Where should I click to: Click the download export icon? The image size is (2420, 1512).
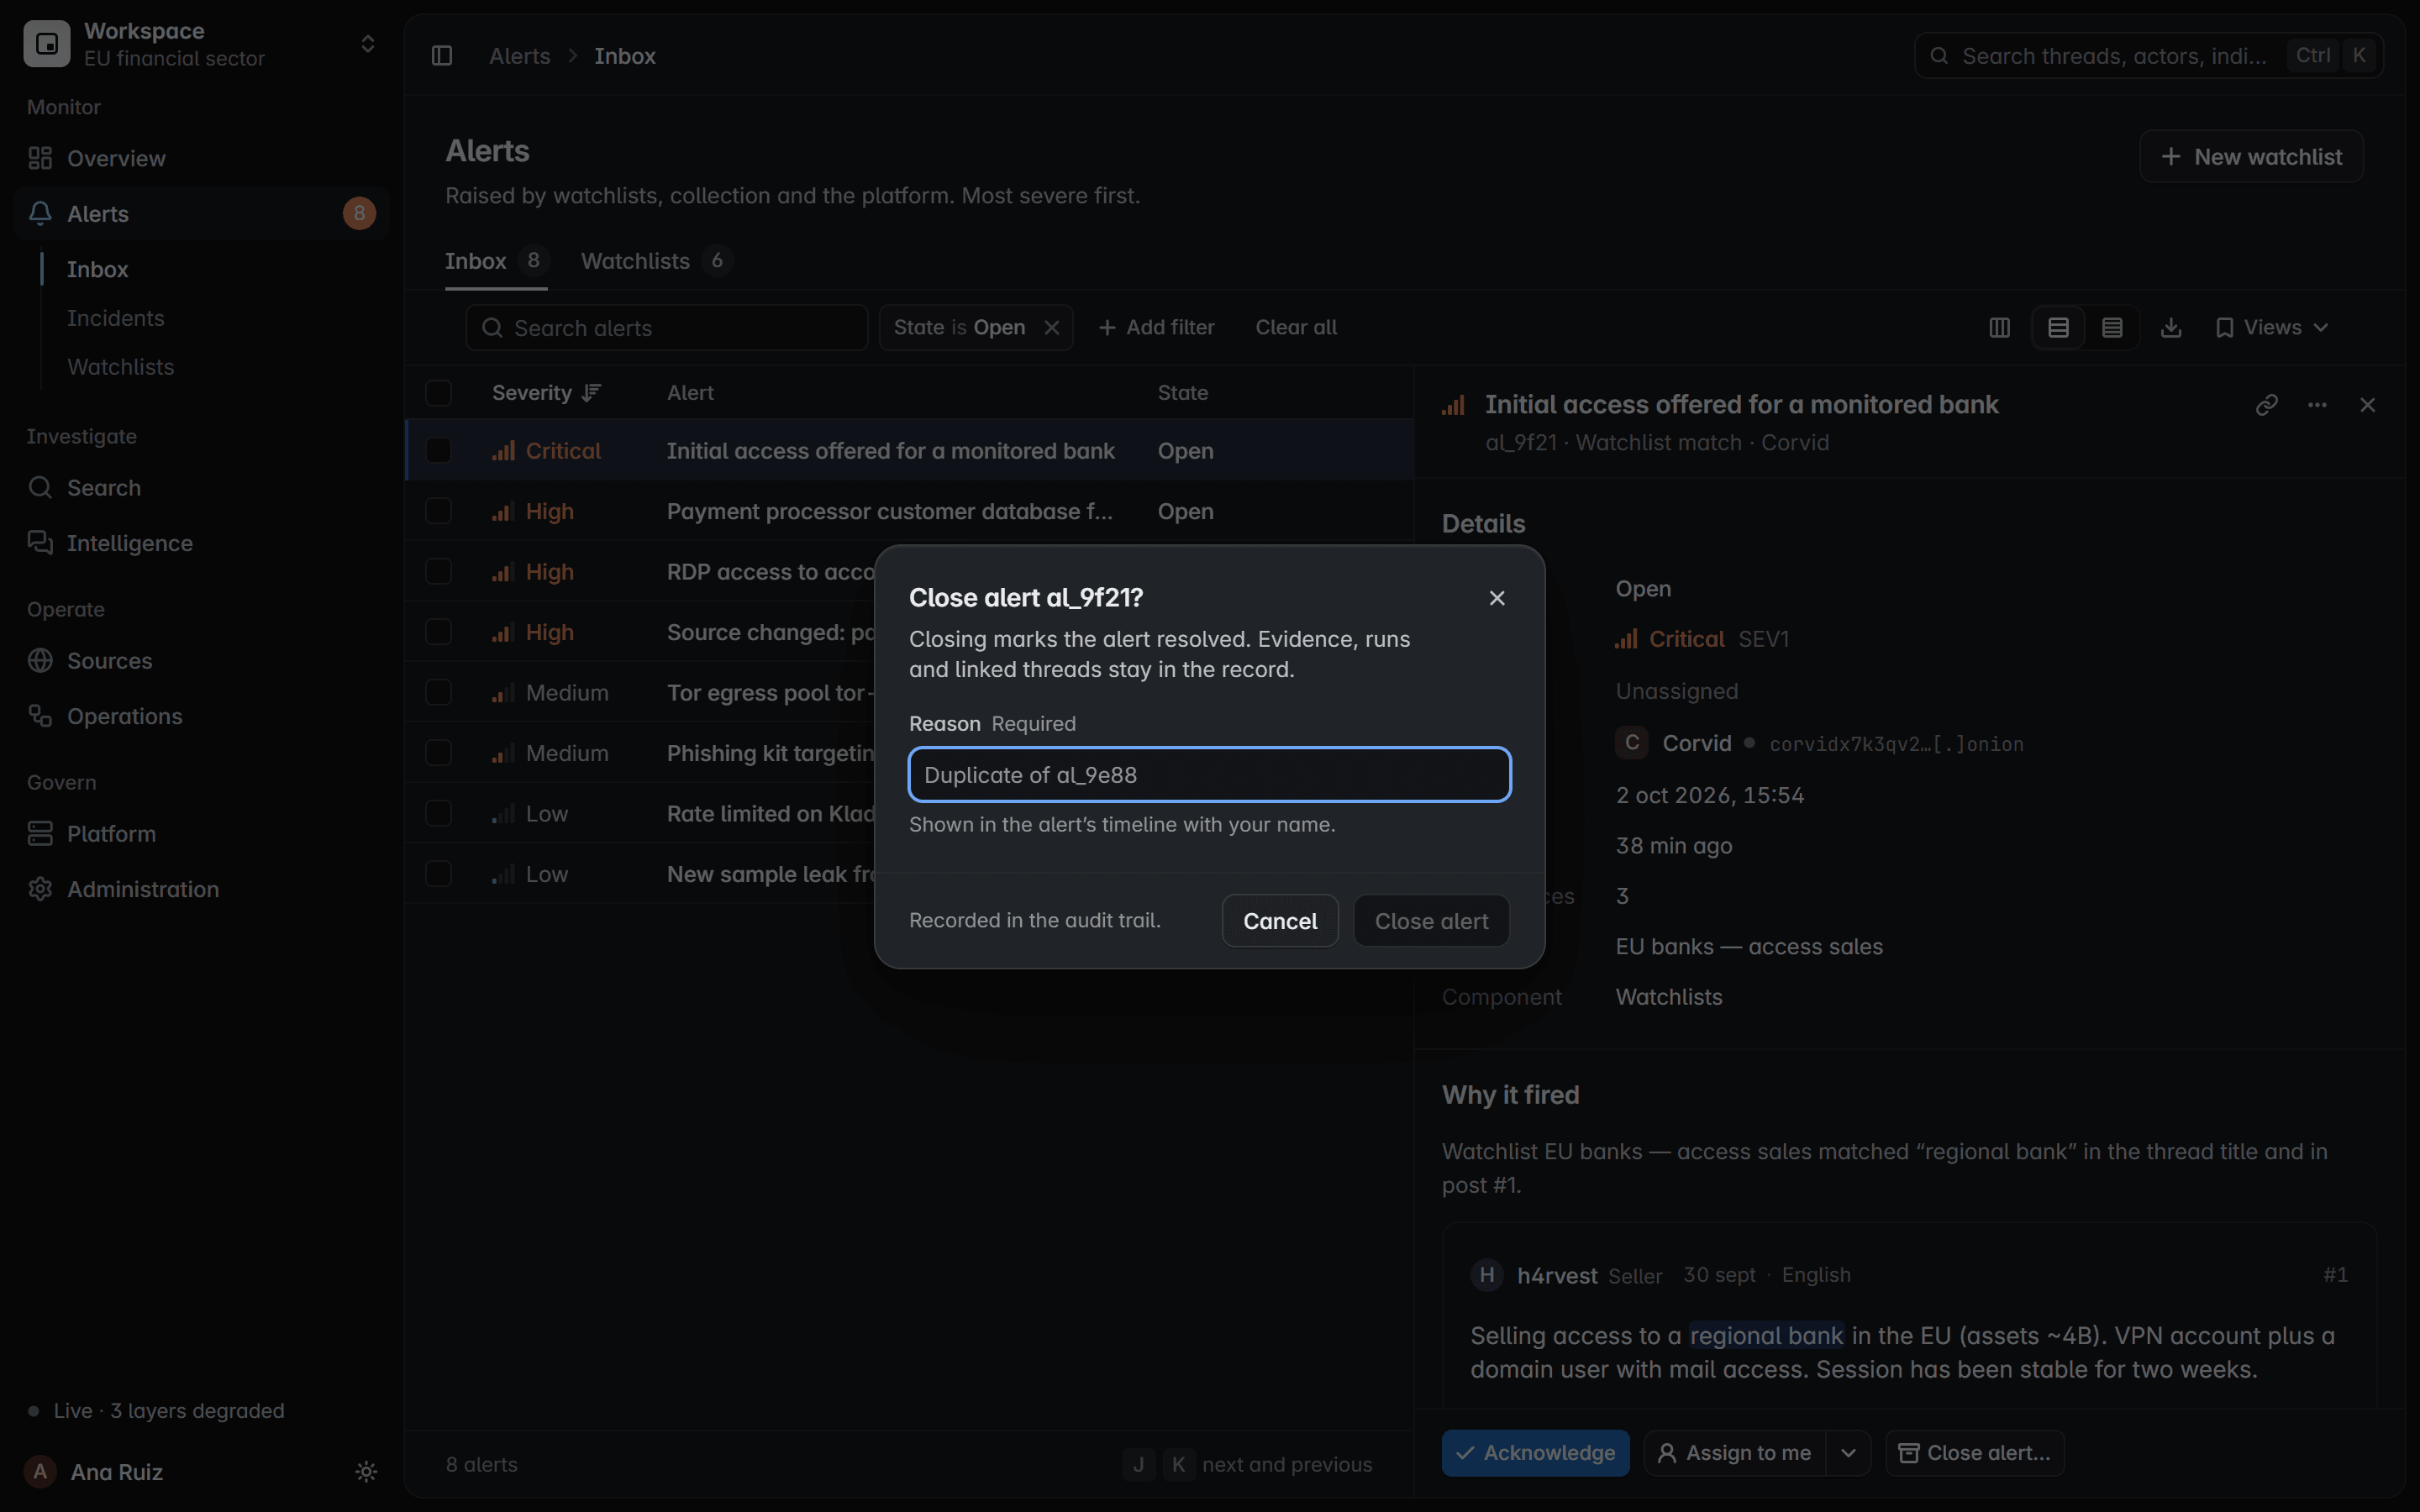click(2171, 328)
